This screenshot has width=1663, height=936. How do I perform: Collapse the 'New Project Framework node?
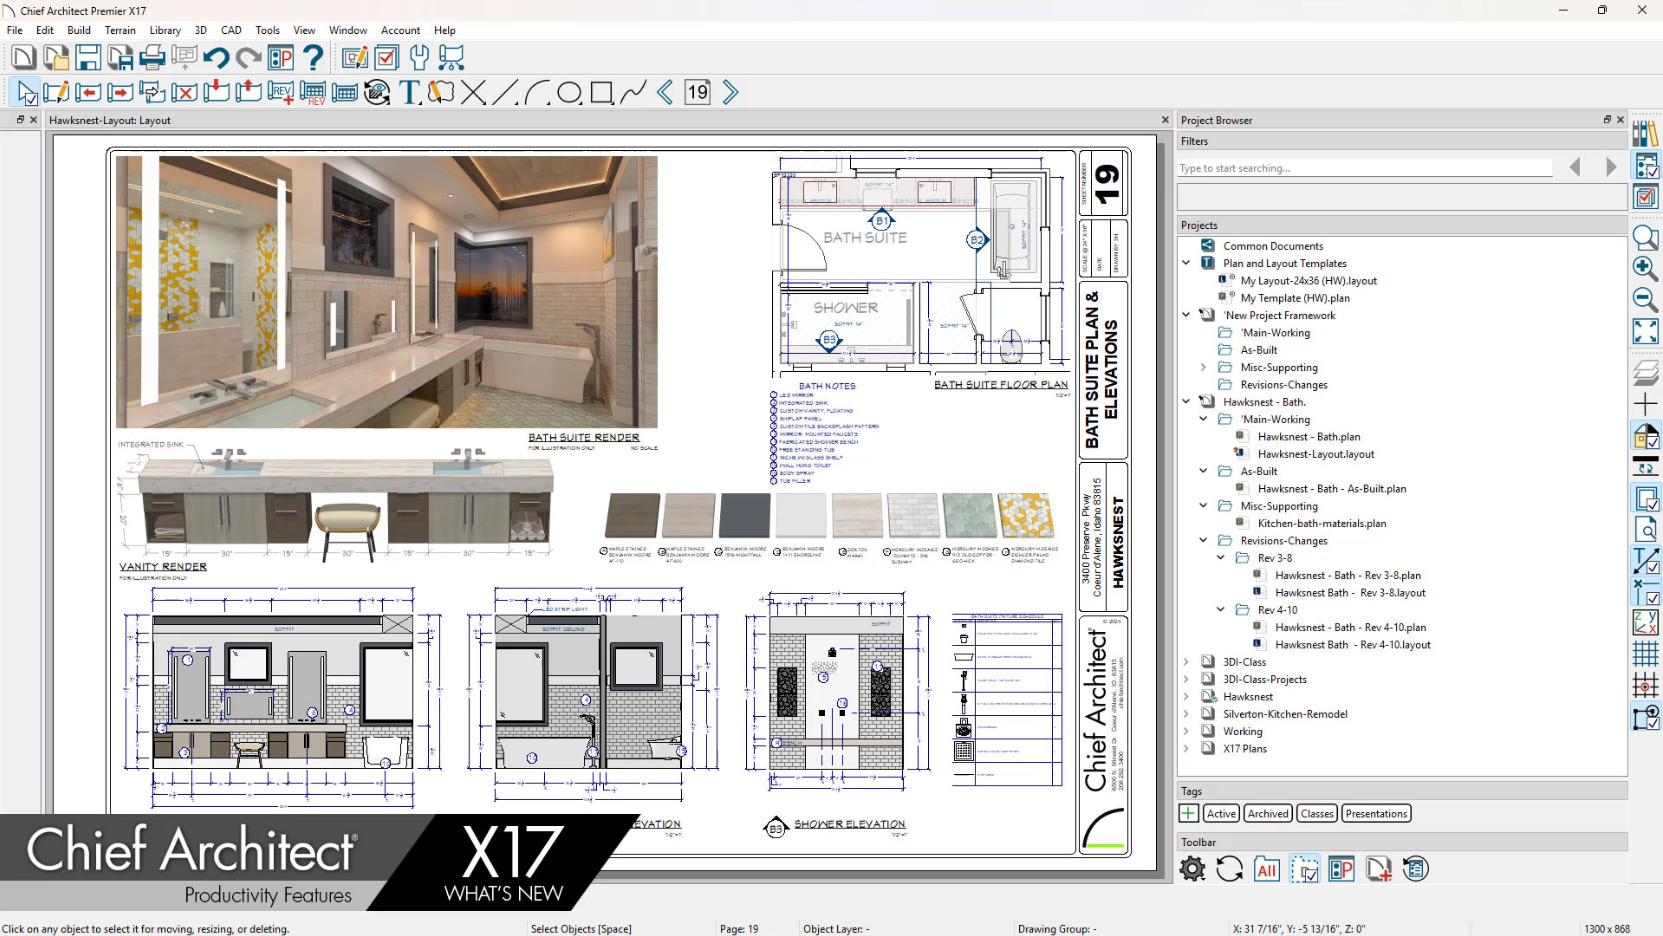tap(1186, 315)
